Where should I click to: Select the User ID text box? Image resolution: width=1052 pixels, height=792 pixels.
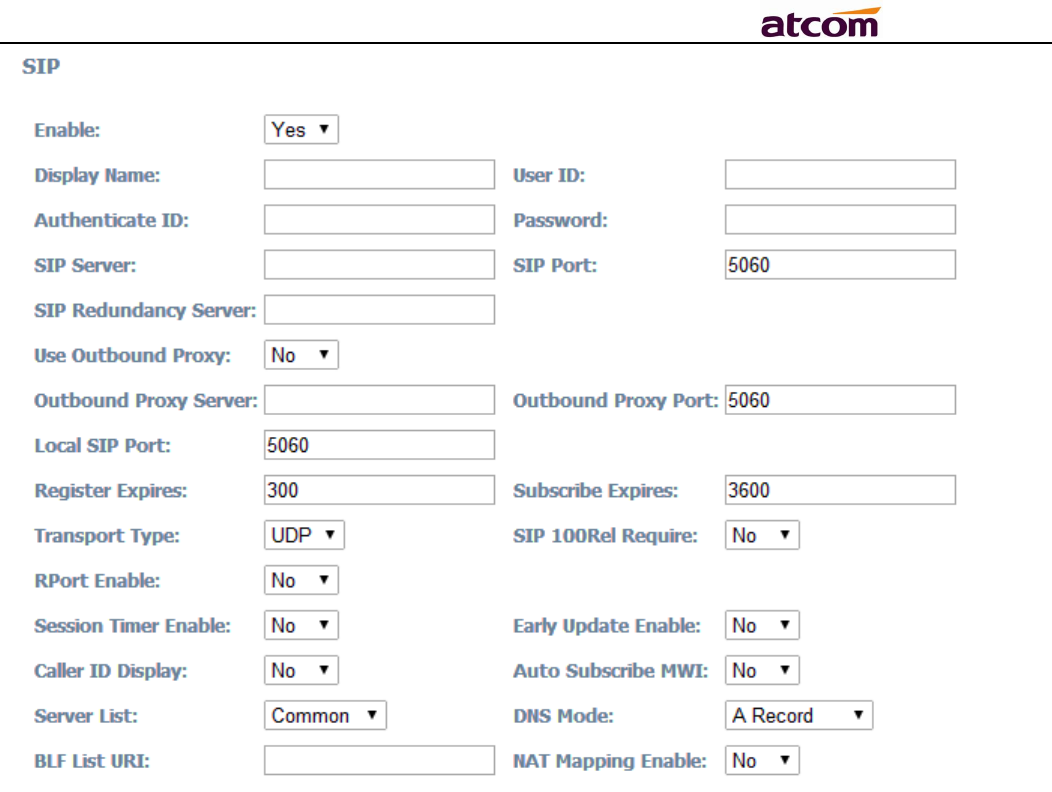coord(841,175)
